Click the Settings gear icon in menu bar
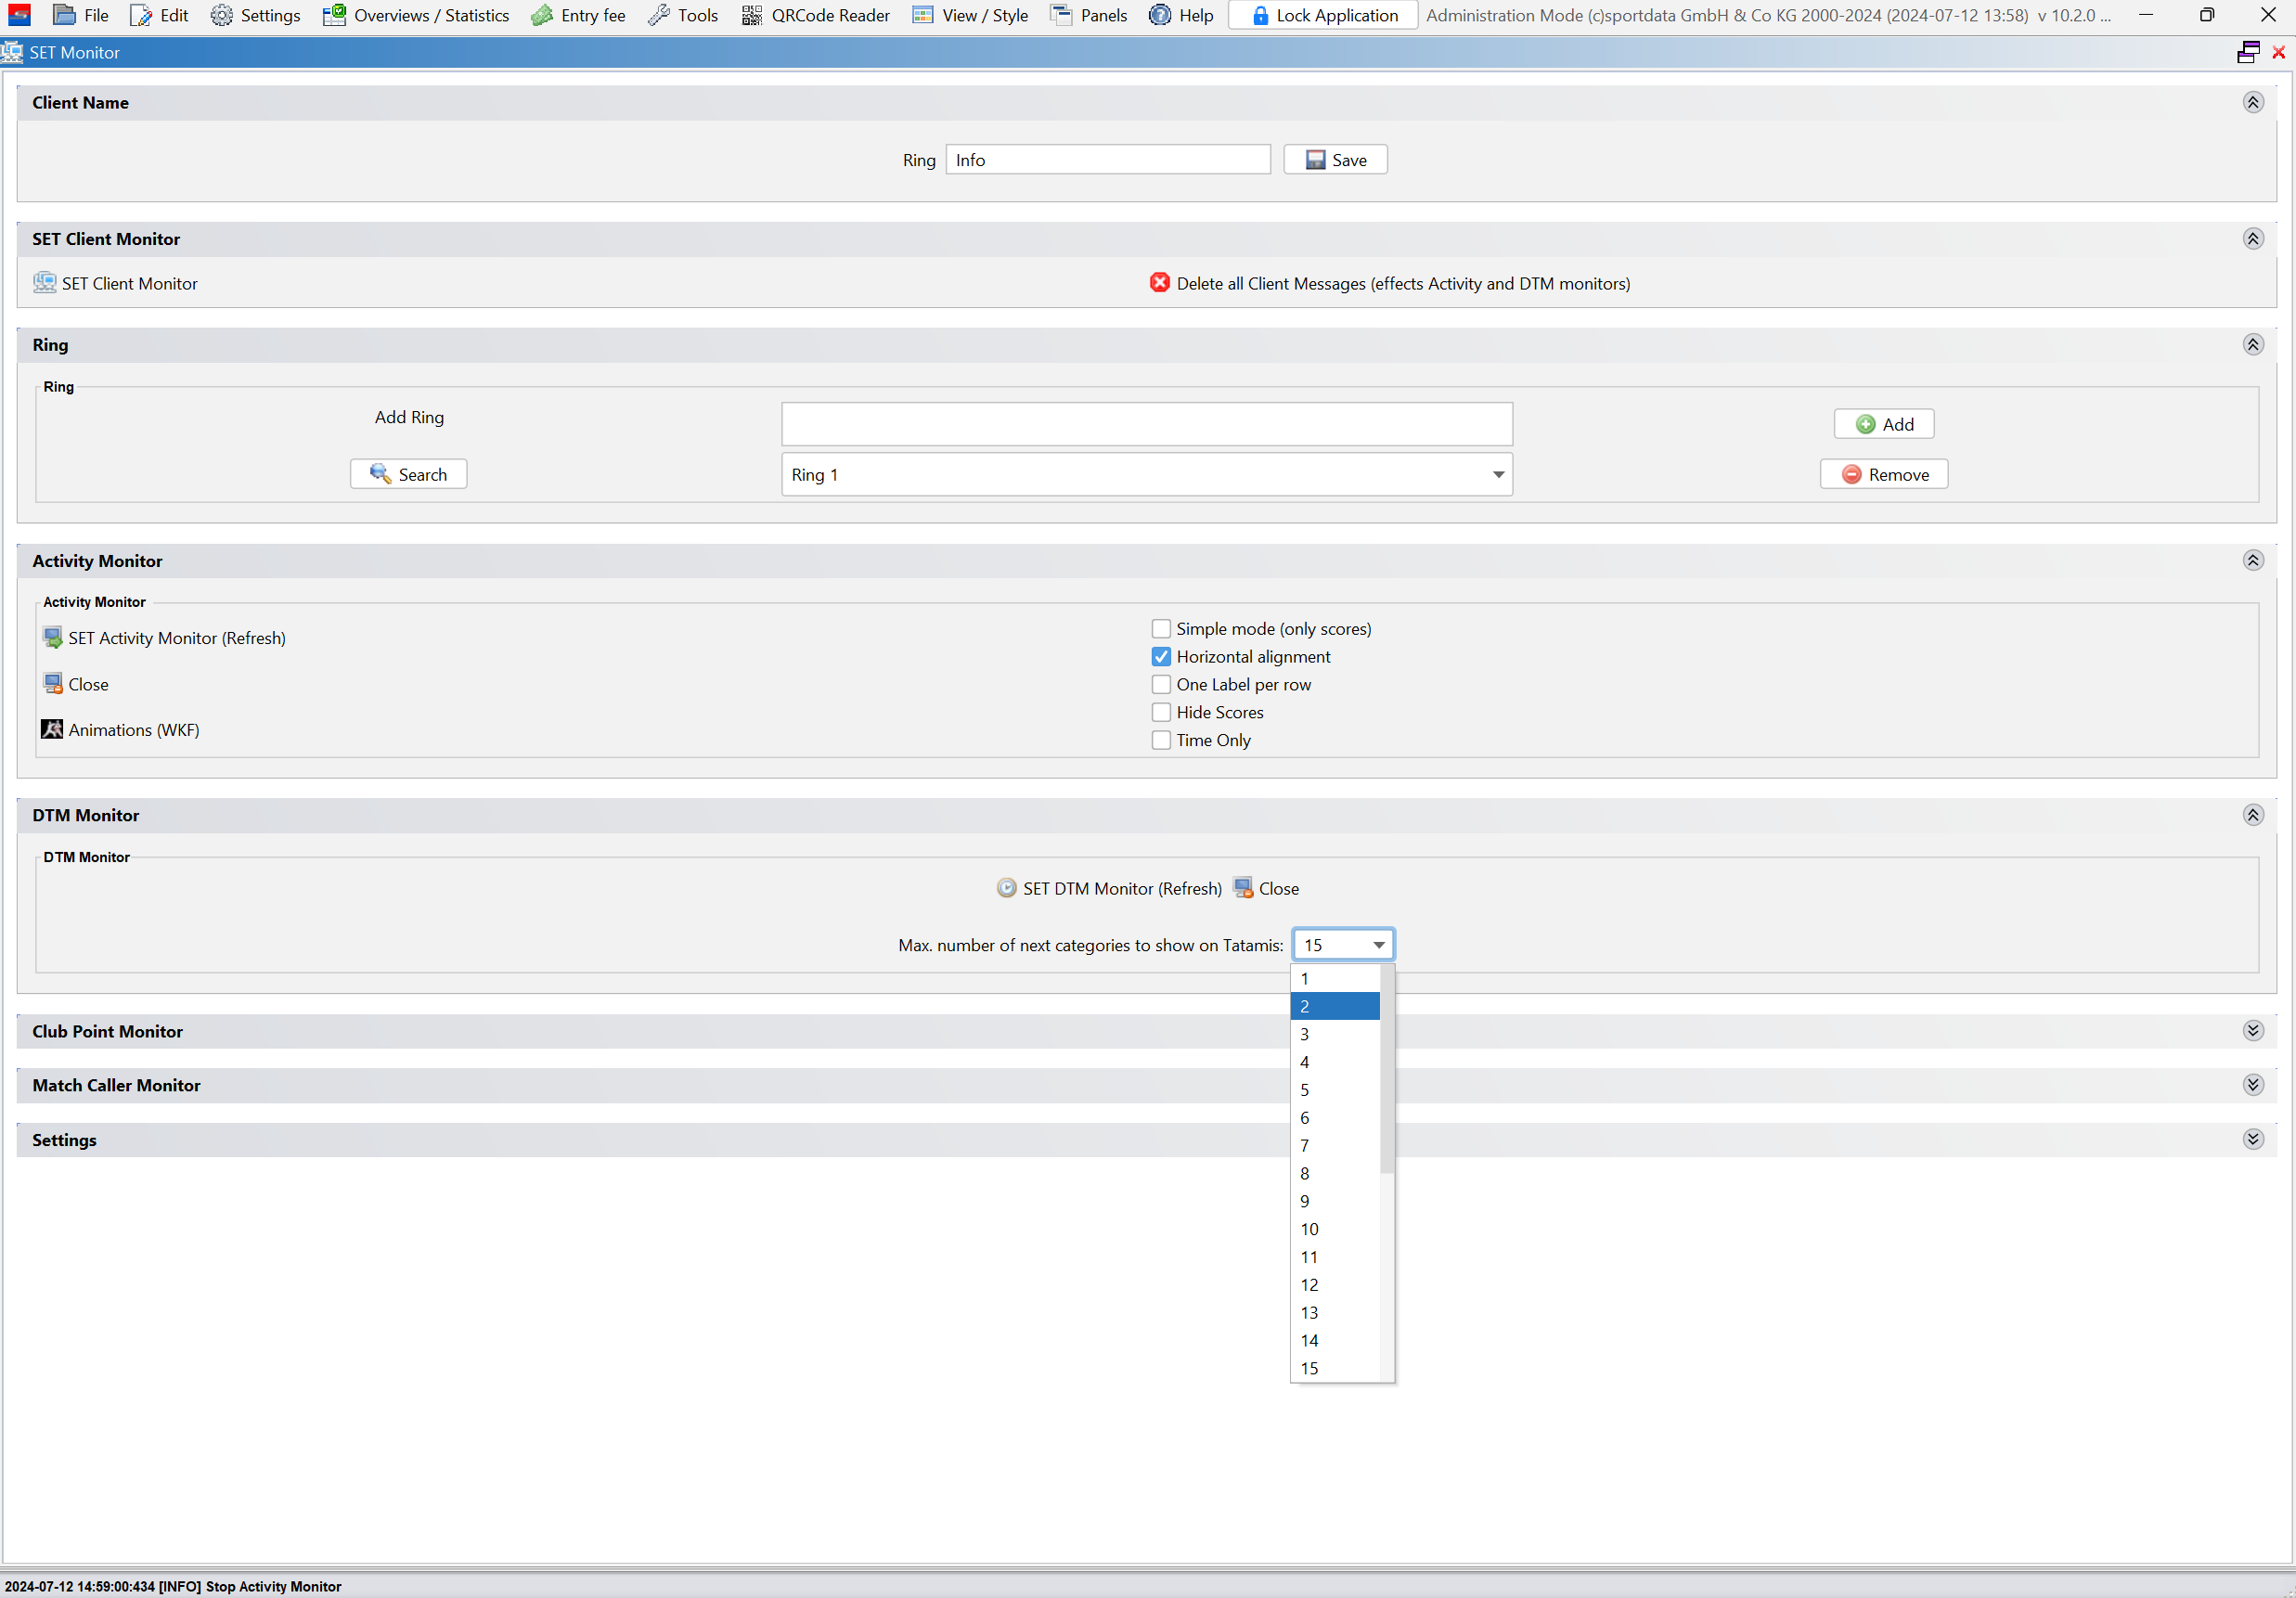 tap(222, 15)
